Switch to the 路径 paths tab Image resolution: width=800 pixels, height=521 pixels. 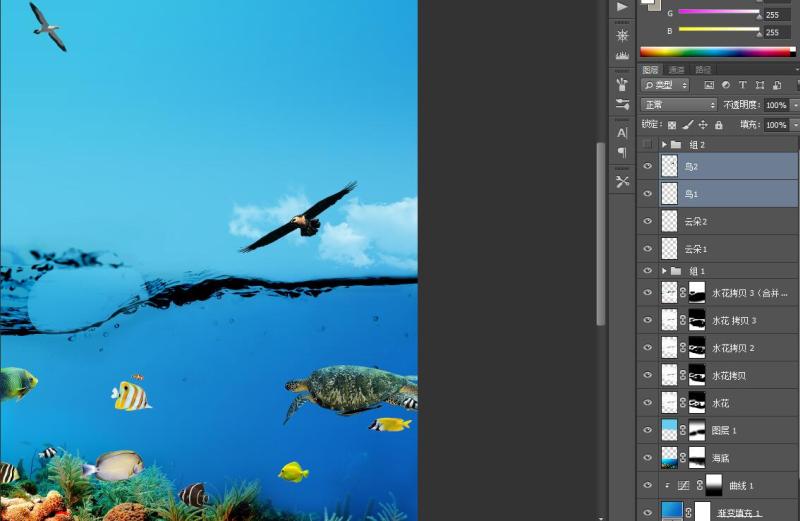pyautogui.click(x=703, y=69)
